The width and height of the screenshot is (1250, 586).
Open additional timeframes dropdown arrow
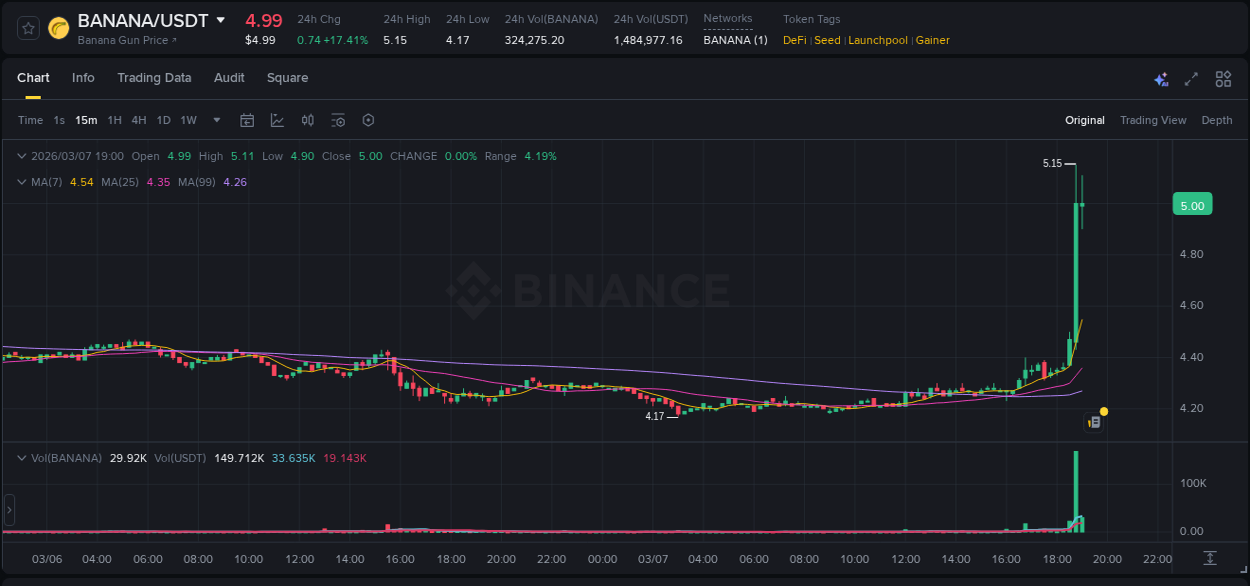[x=216, y=119]
